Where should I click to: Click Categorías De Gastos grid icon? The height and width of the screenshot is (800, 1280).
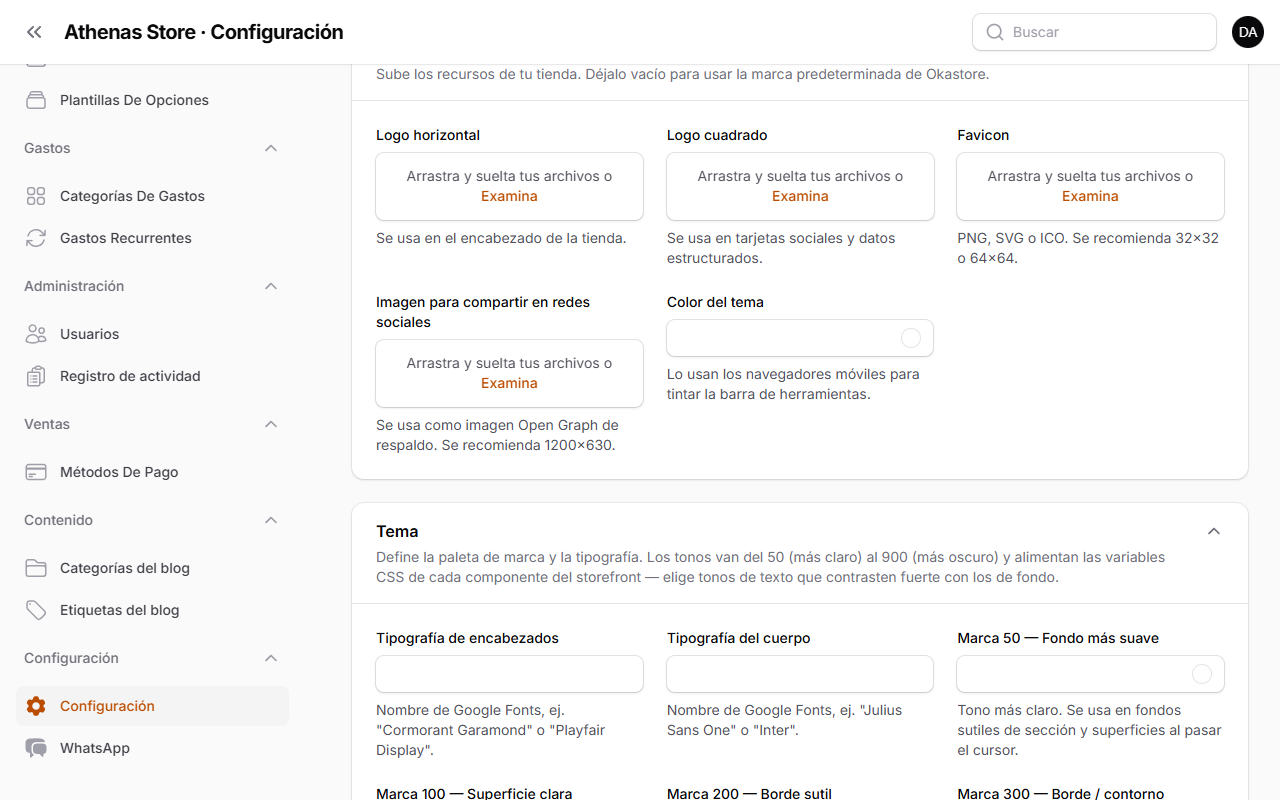click(x=36, y=196)
